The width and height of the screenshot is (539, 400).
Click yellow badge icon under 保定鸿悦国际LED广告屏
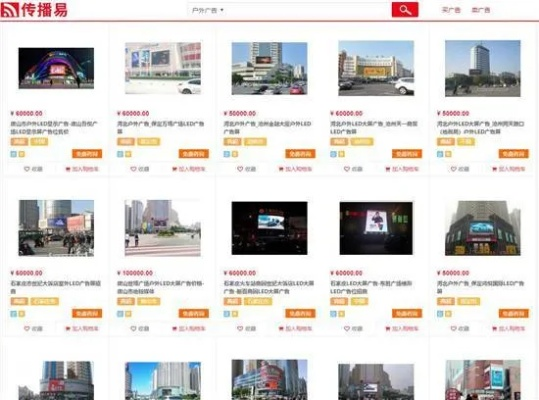448,314
